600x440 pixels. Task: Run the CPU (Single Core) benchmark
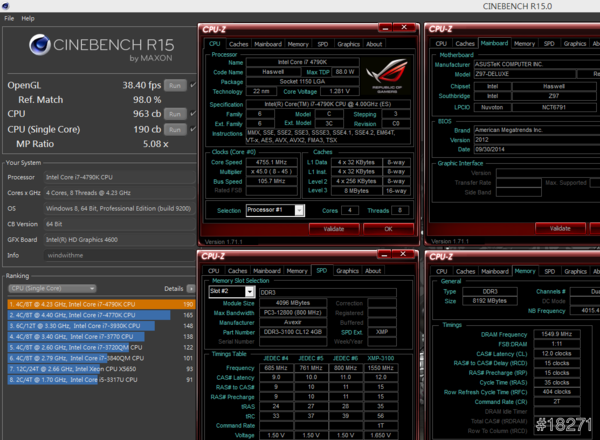[173, 129]
